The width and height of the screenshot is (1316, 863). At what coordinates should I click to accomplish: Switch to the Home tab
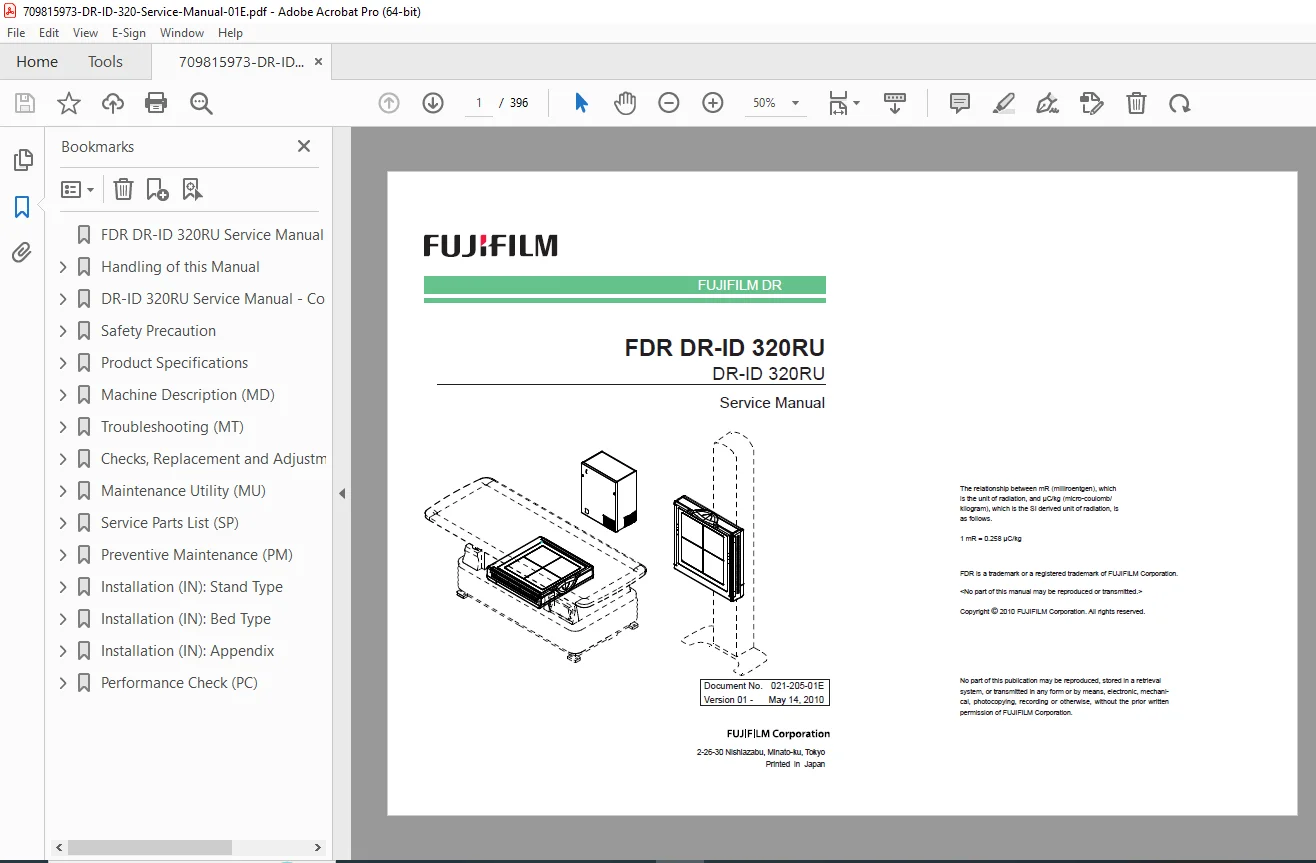click(37, 62)
